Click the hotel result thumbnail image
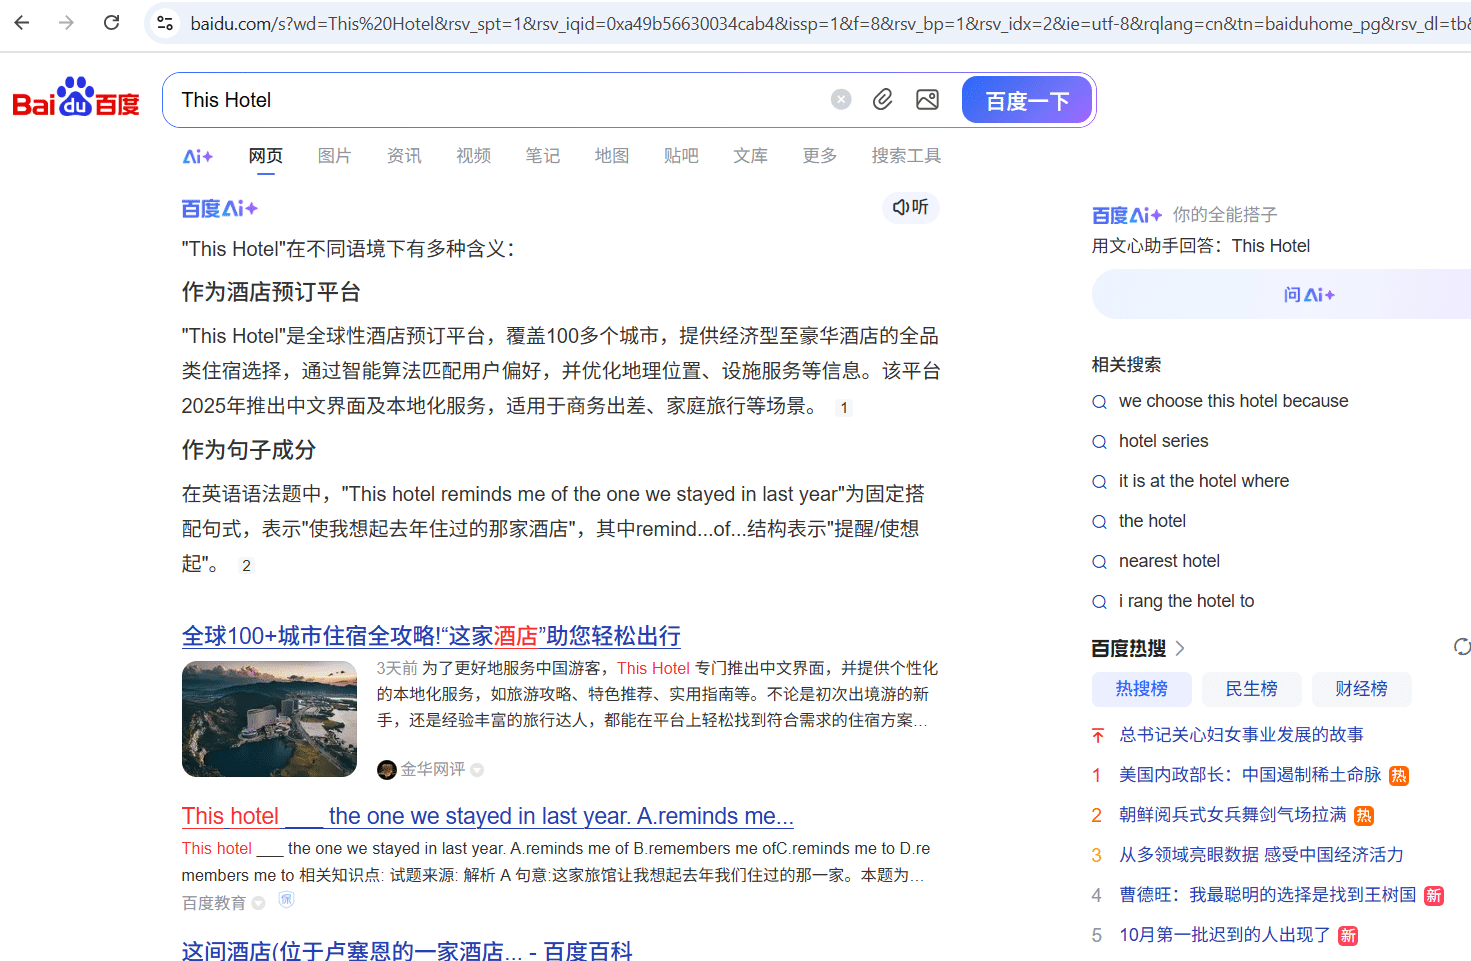1471x961 pixels. [269, 719]
